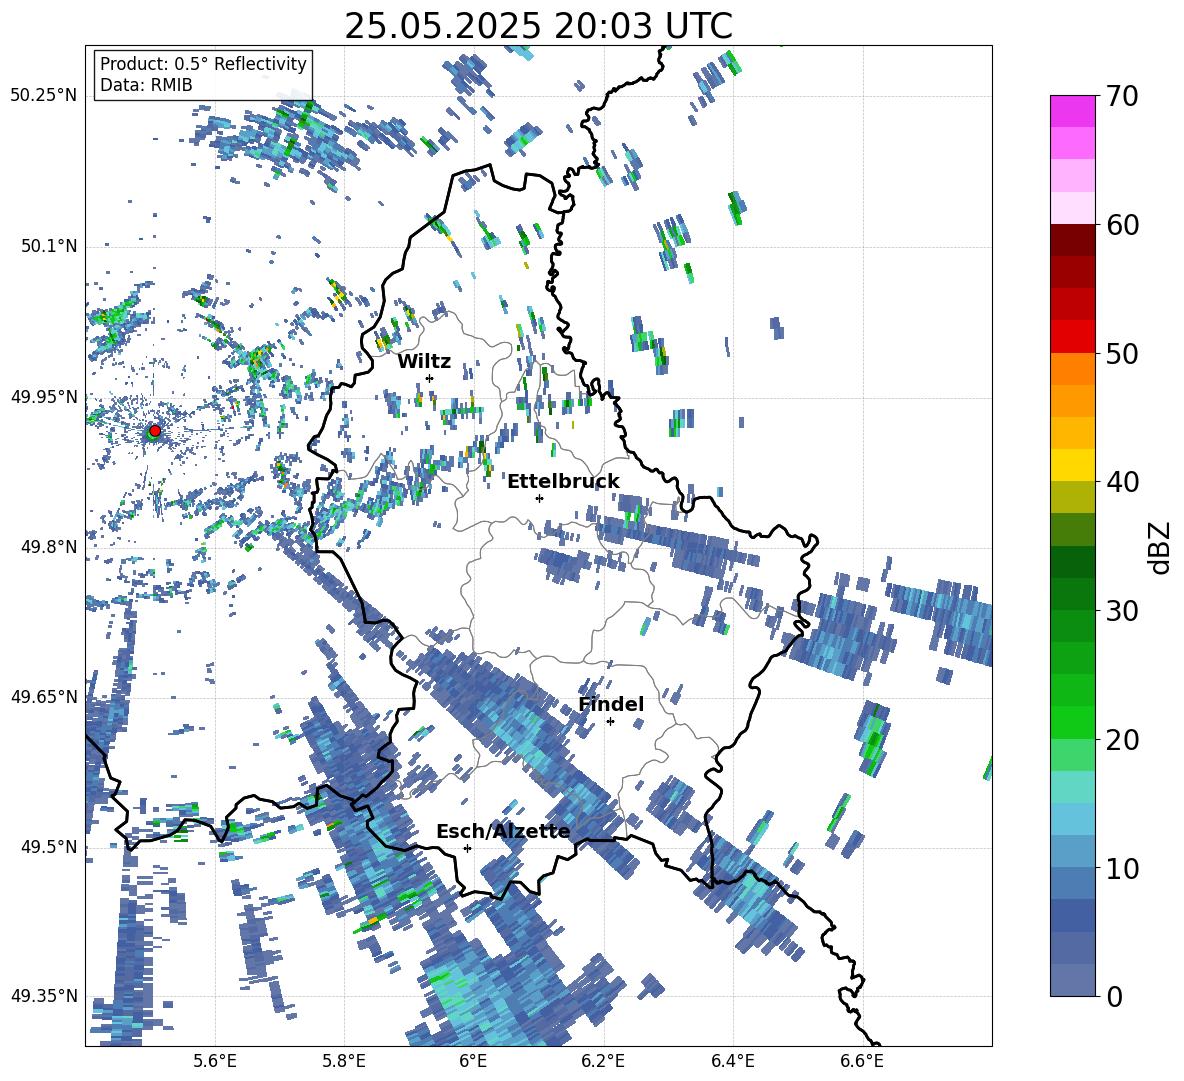Screen dimensions: 1184x1081
Task: Click the dBZ colorbar axis label
Action: pyautogui.click(x=1160, y=547)
